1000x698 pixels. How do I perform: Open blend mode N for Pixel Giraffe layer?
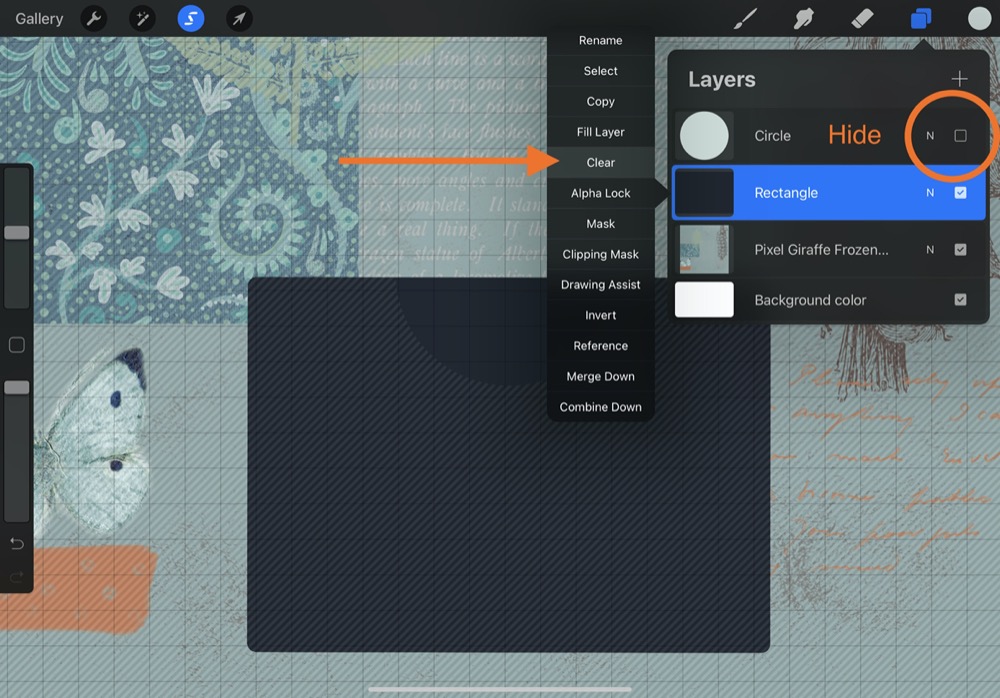pyautogui.click(x=930, y=249)
